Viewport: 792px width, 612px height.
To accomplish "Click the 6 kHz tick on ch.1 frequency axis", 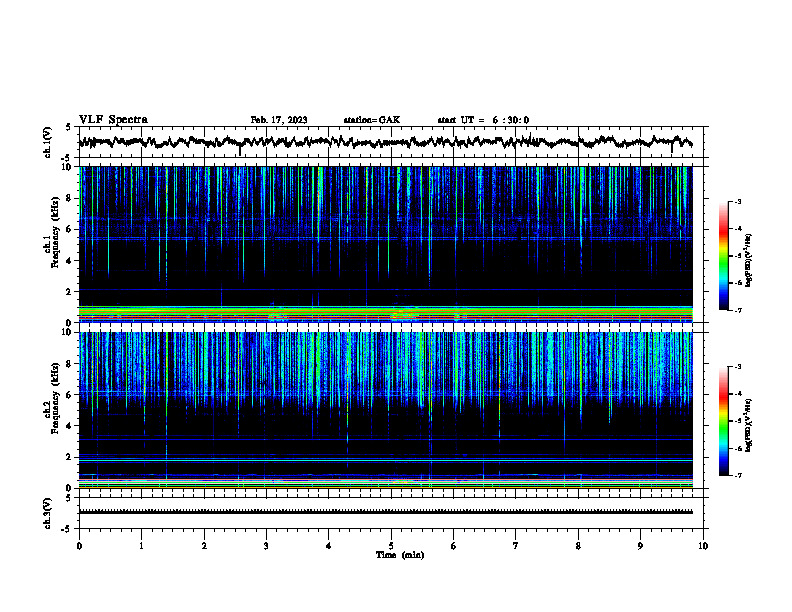I will [x=73, y=229].
